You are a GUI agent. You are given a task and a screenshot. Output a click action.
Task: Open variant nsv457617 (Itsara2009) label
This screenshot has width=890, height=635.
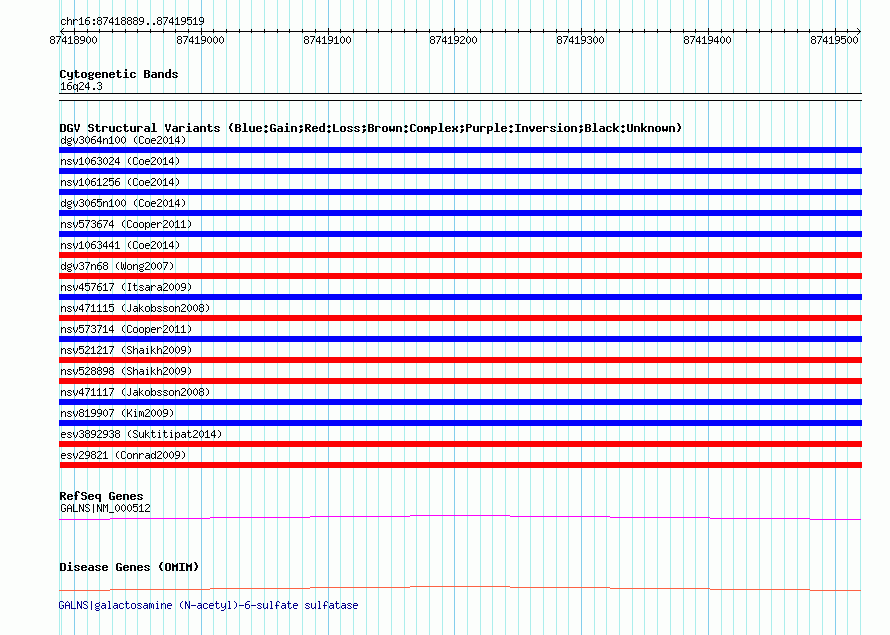[x=126, y=287]
